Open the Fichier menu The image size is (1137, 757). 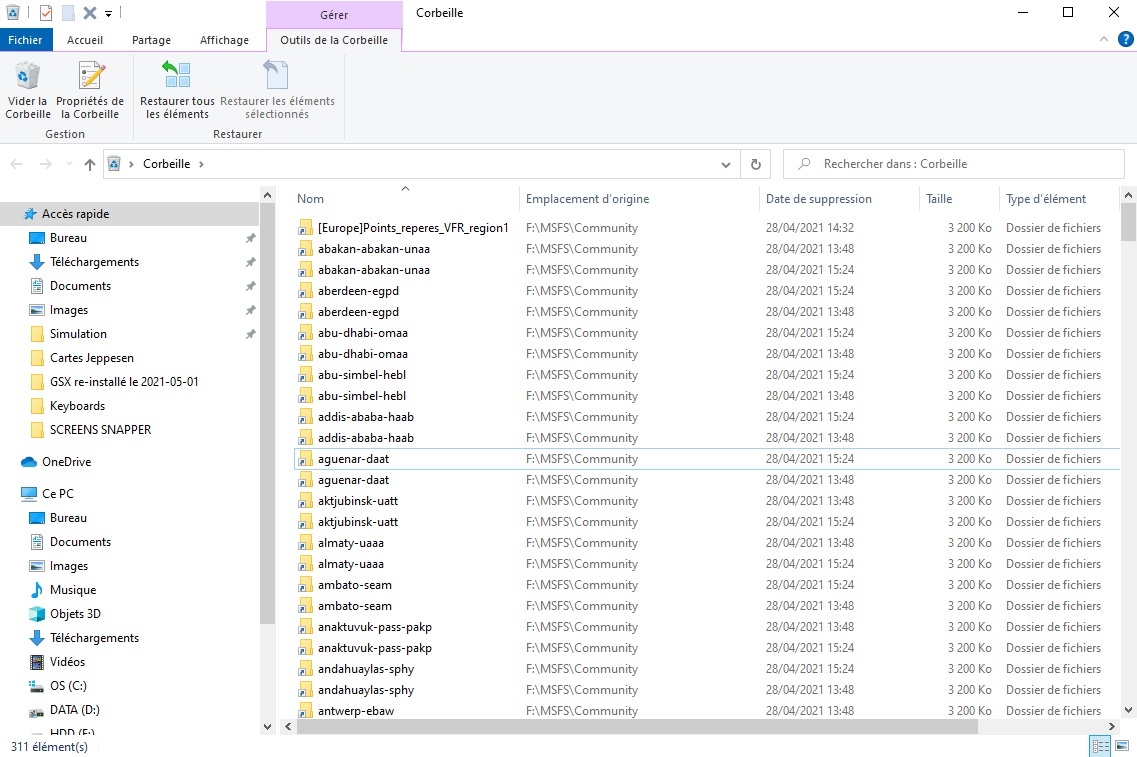pyautogui.click(x=25, y=40)
